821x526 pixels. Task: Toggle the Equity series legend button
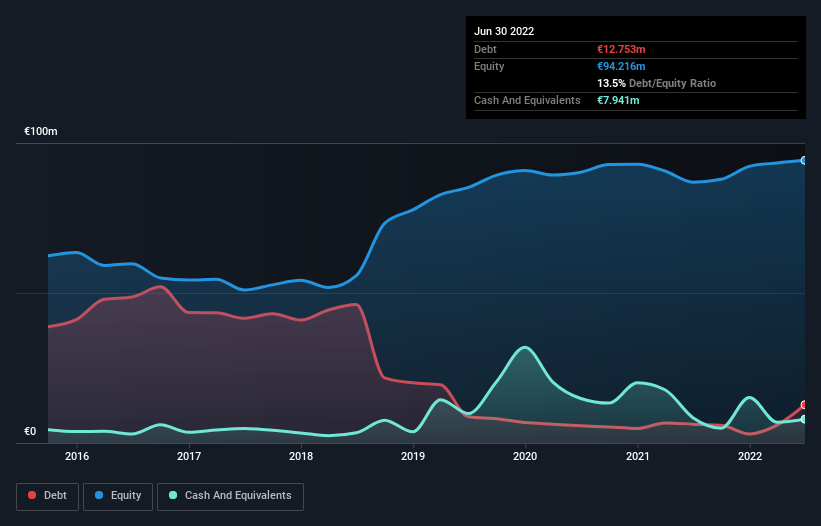(x=118, y=496)
